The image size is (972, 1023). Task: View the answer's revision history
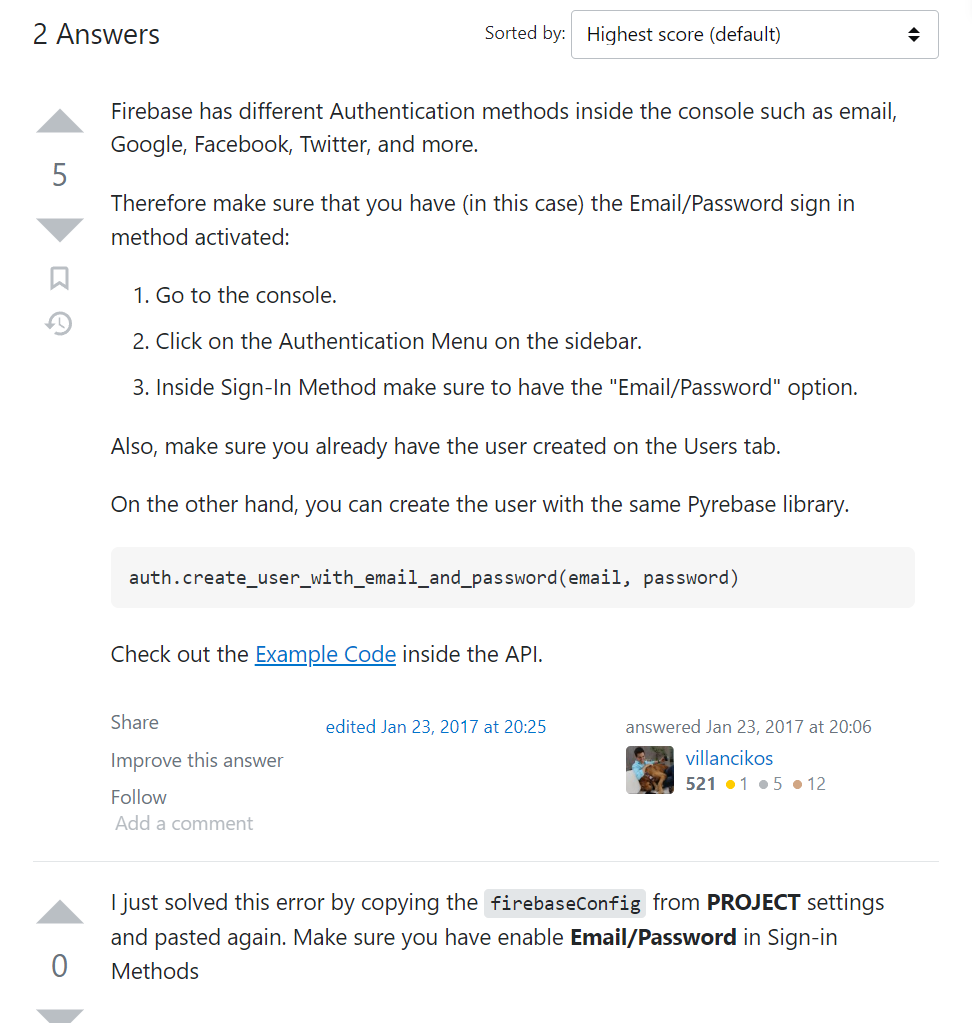click(59, 324)
